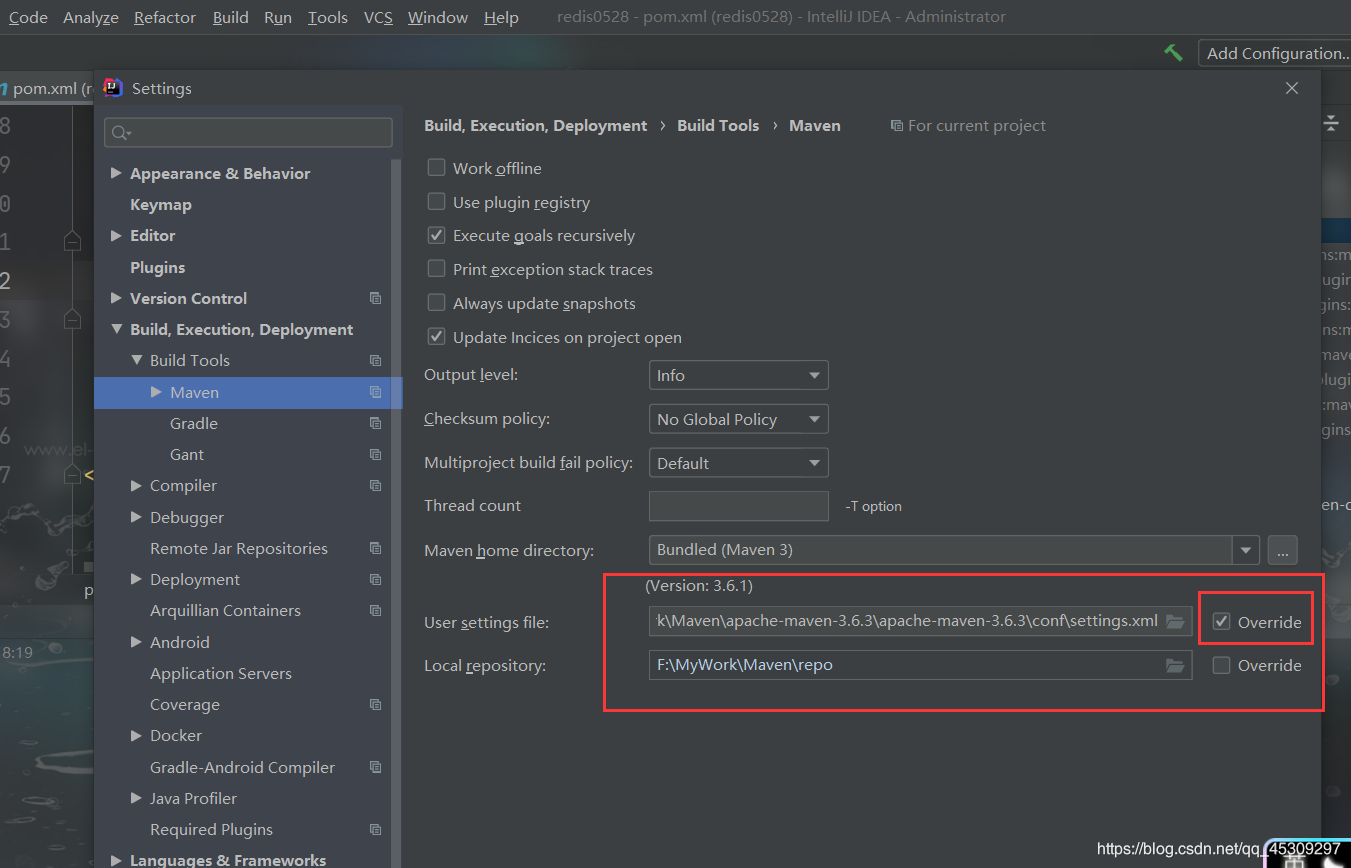Click the project-level icon next to Version Control

click(375, 298)
